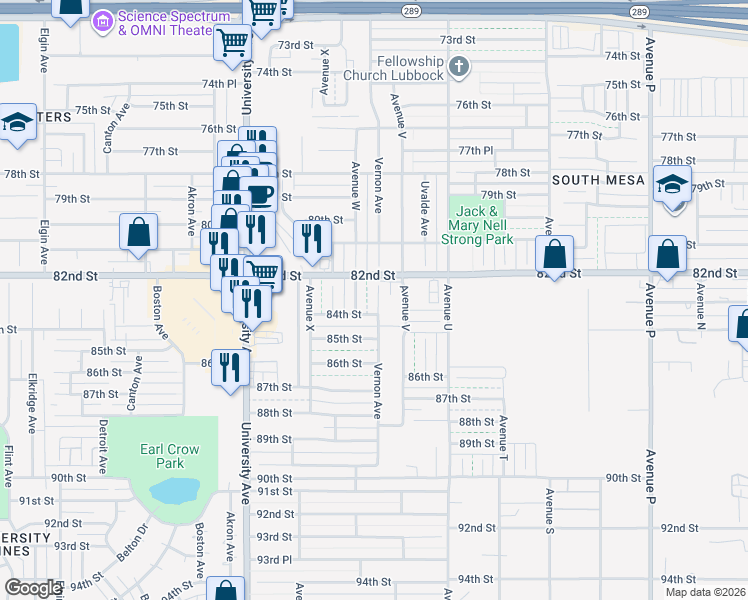
Task: Click the Avenue W street label
Action: 356,186
